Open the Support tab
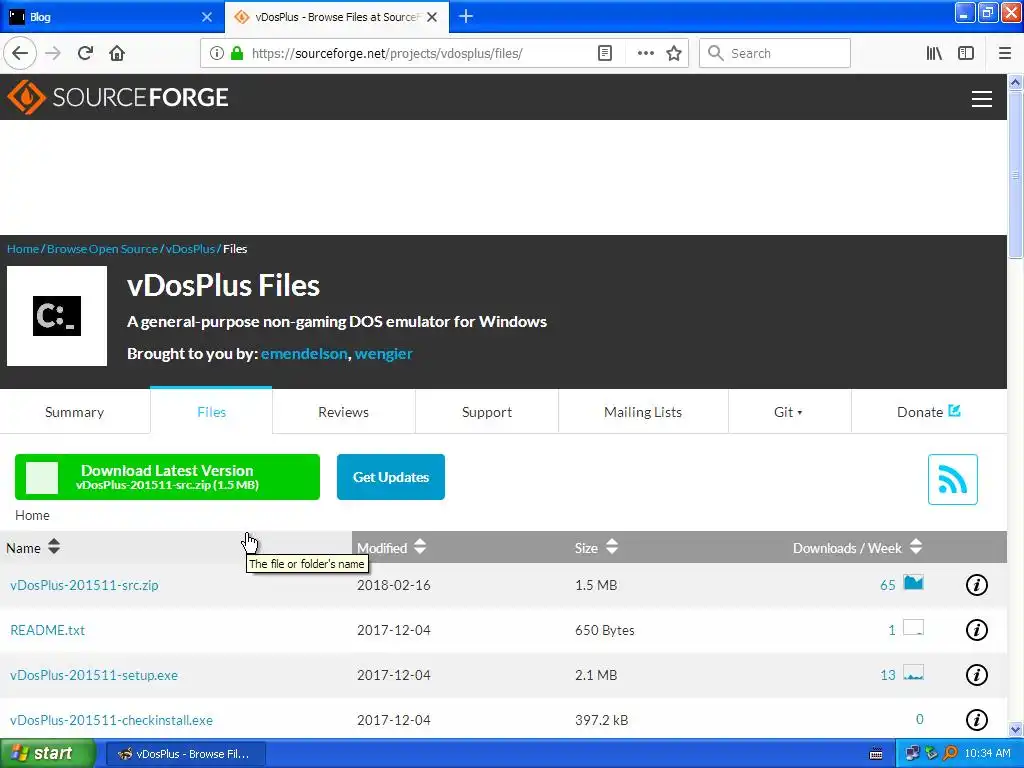Image resolution: width=1024 pixels, height=768 pixels. pos(487,412)
